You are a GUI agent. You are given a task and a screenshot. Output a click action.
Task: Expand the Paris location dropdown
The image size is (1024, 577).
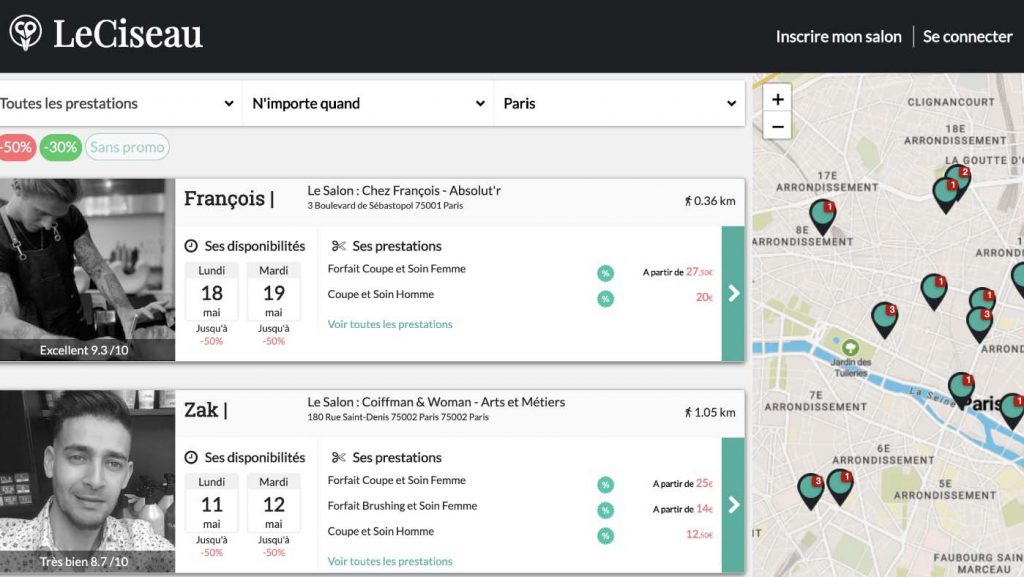coord(619,103)
